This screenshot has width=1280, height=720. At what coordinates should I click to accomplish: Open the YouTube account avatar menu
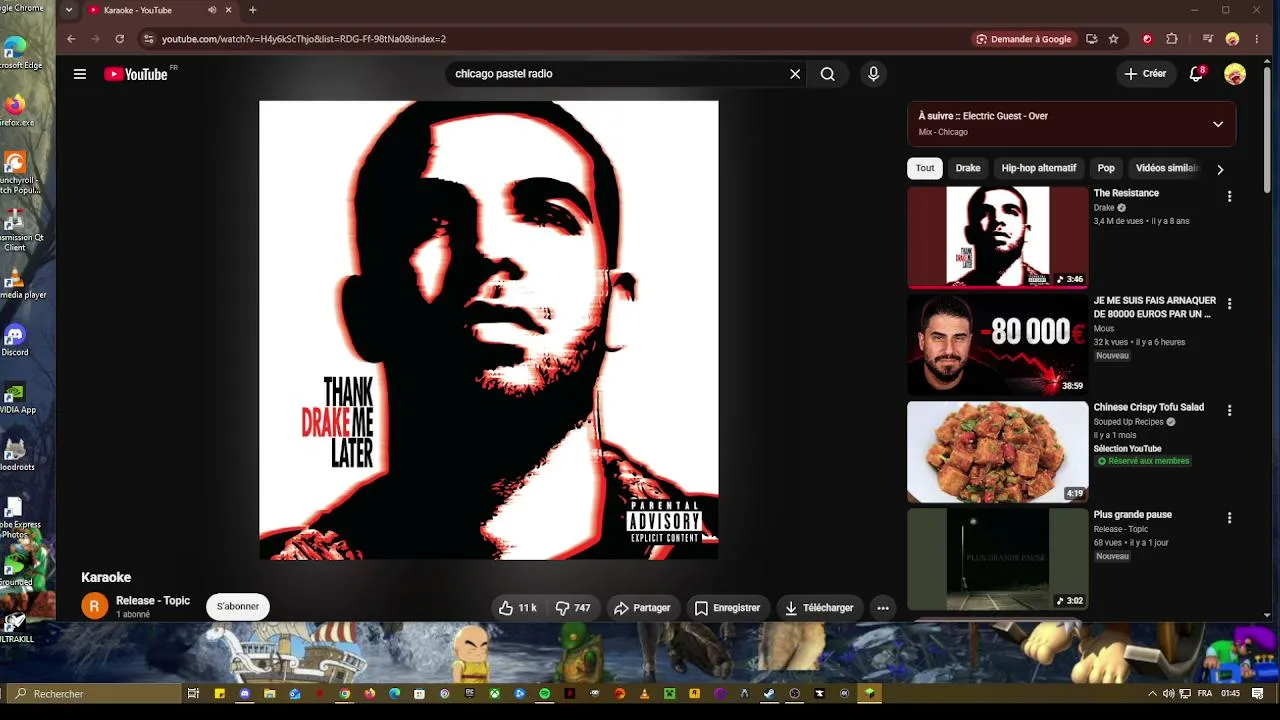click(1235, 74)
